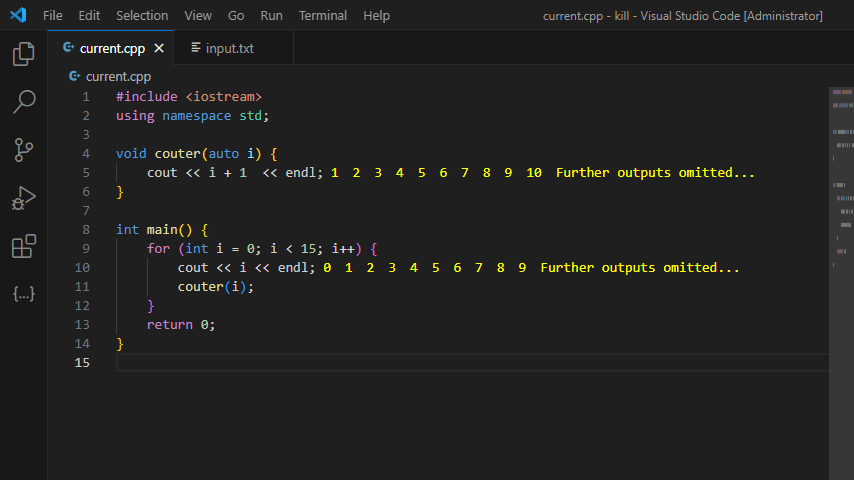Click the text file icon in input.txt tab
Viewport: 854px width, 480px height.
pyautogui.click(x=196, y=48)
